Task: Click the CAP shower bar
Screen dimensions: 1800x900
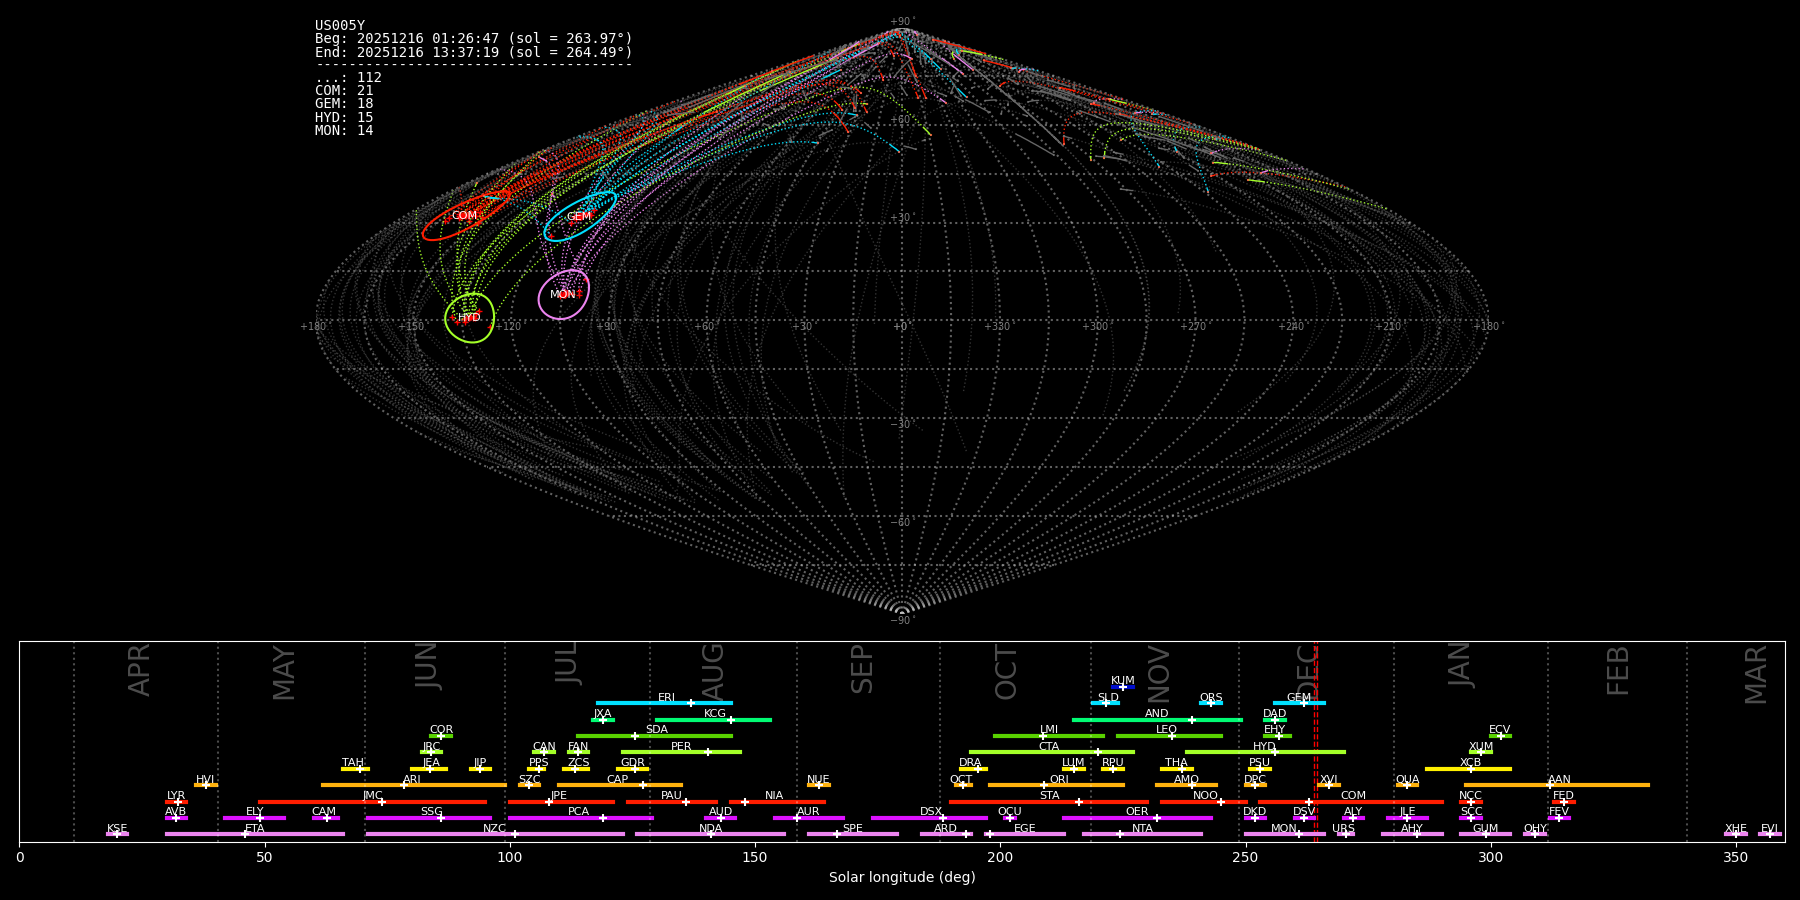Action: (620, 785)
